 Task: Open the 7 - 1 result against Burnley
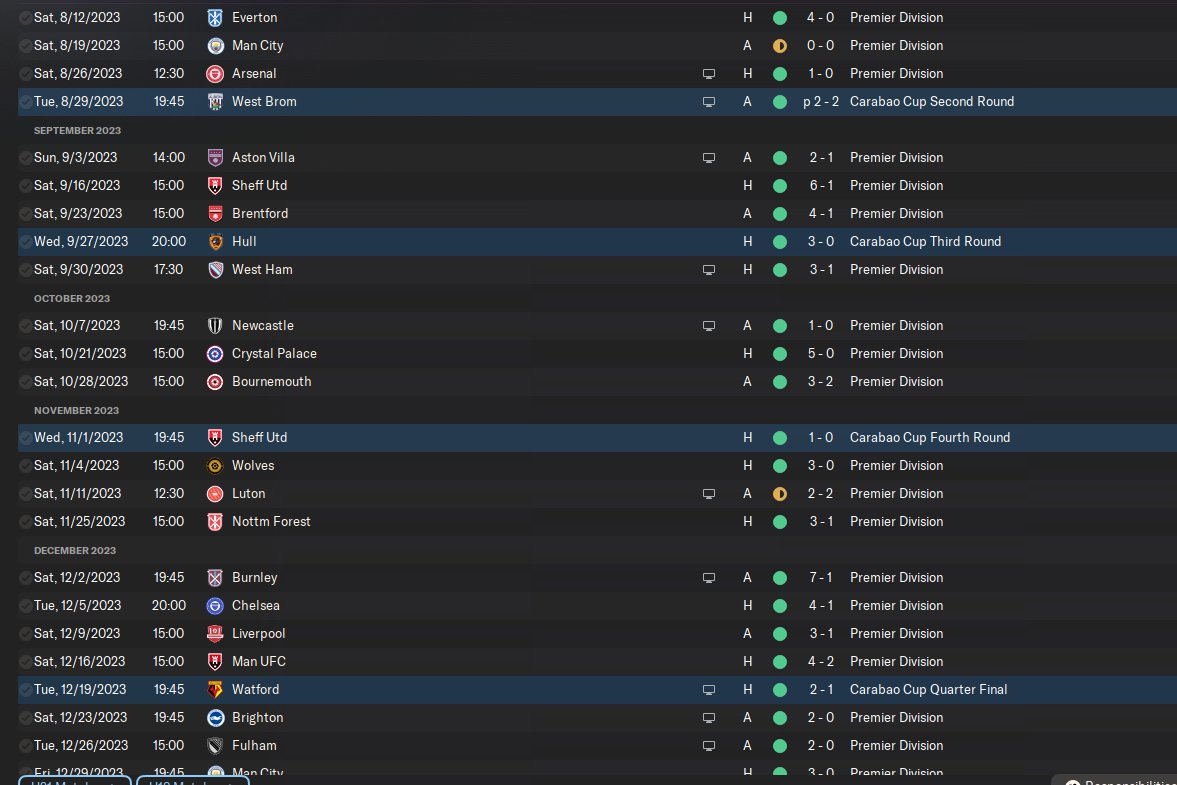820,578
